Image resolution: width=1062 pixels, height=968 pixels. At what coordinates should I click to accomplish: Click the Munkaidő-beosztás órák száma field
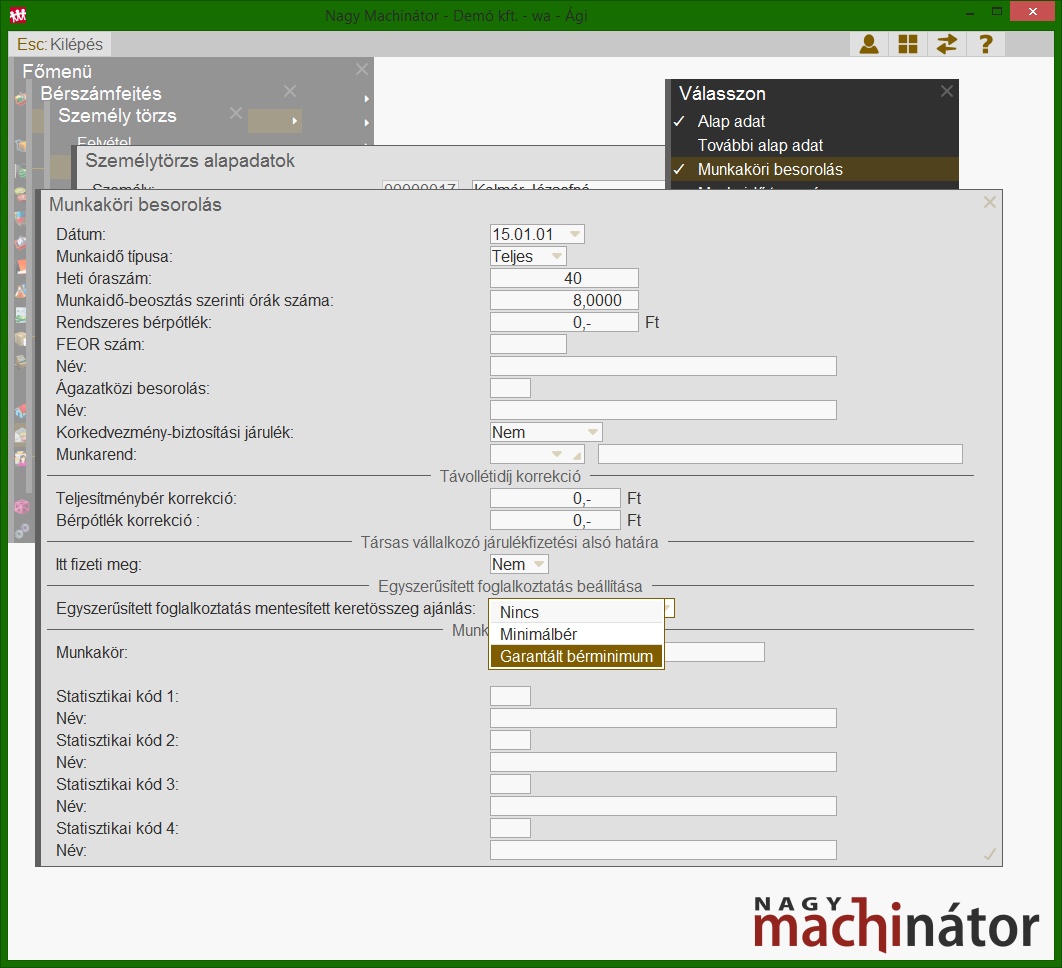(x=564, y=300)
